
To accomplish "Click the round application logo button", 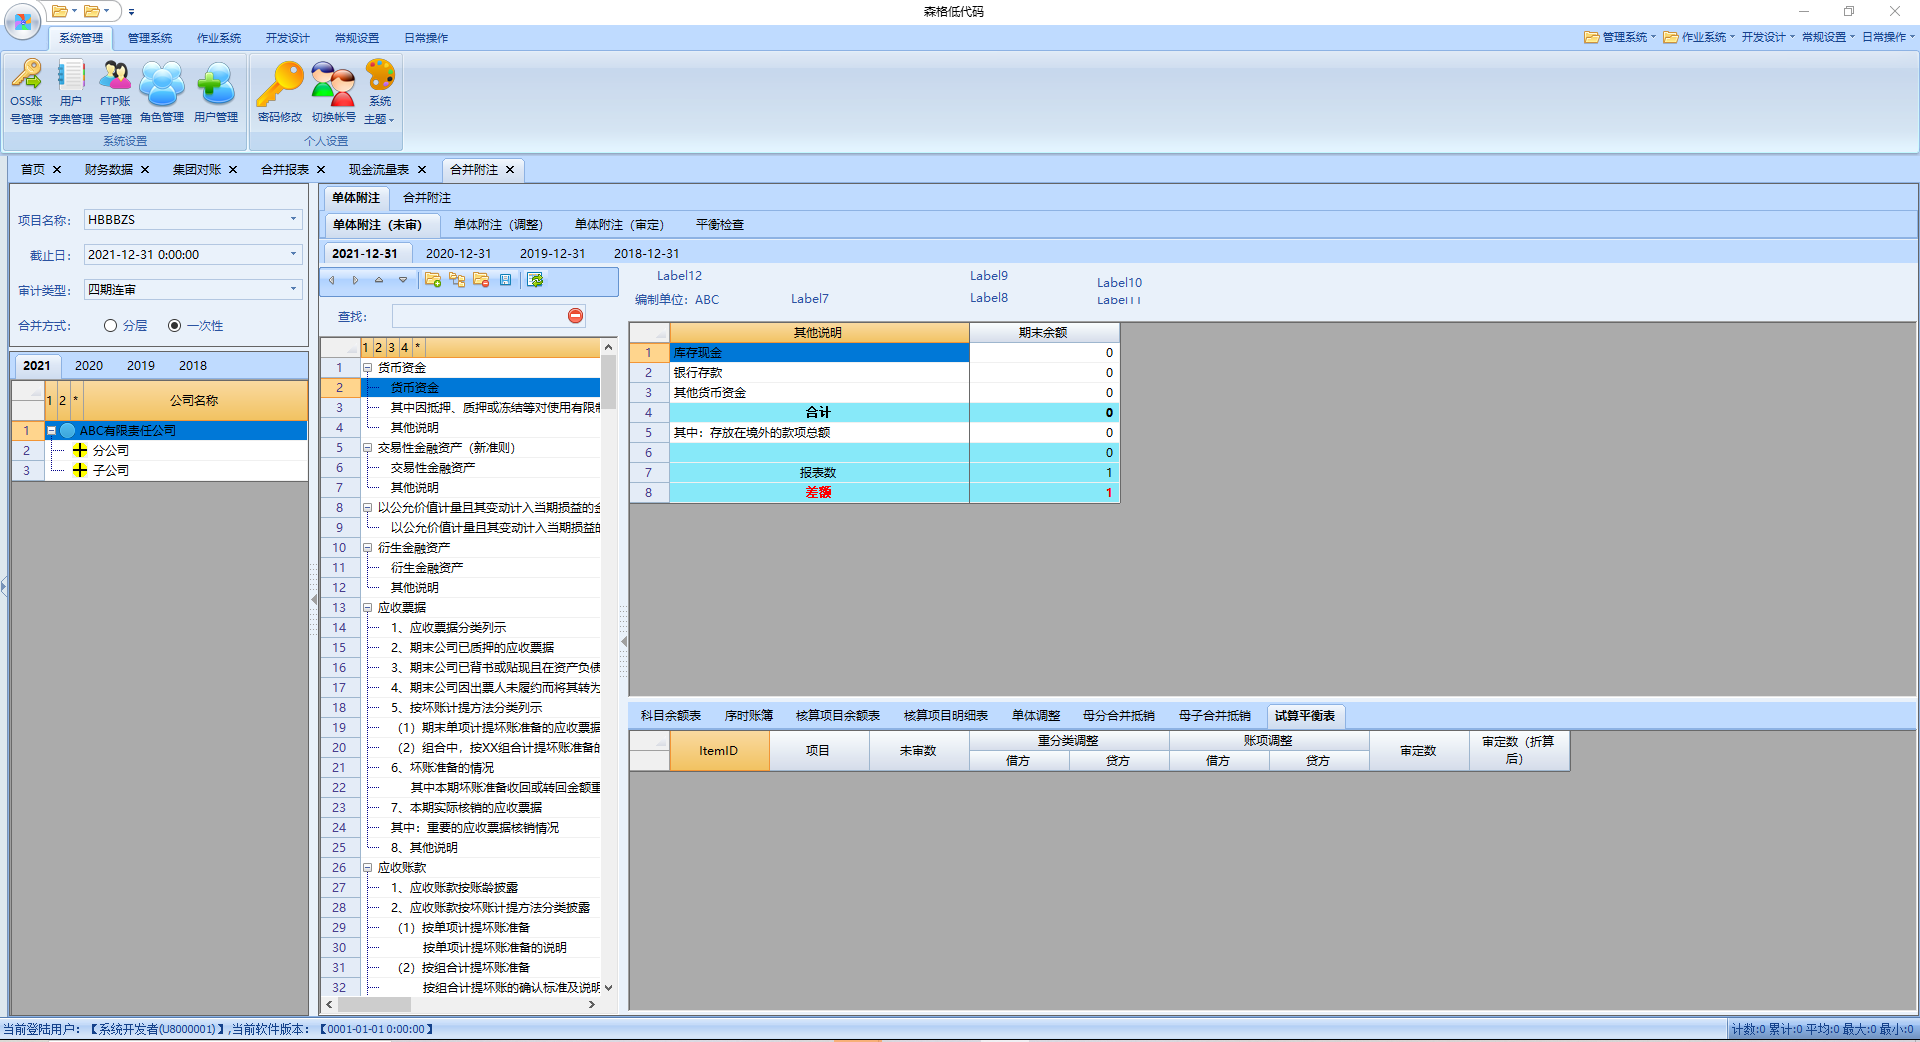I will pyautogui.click(x=23, y=21).
